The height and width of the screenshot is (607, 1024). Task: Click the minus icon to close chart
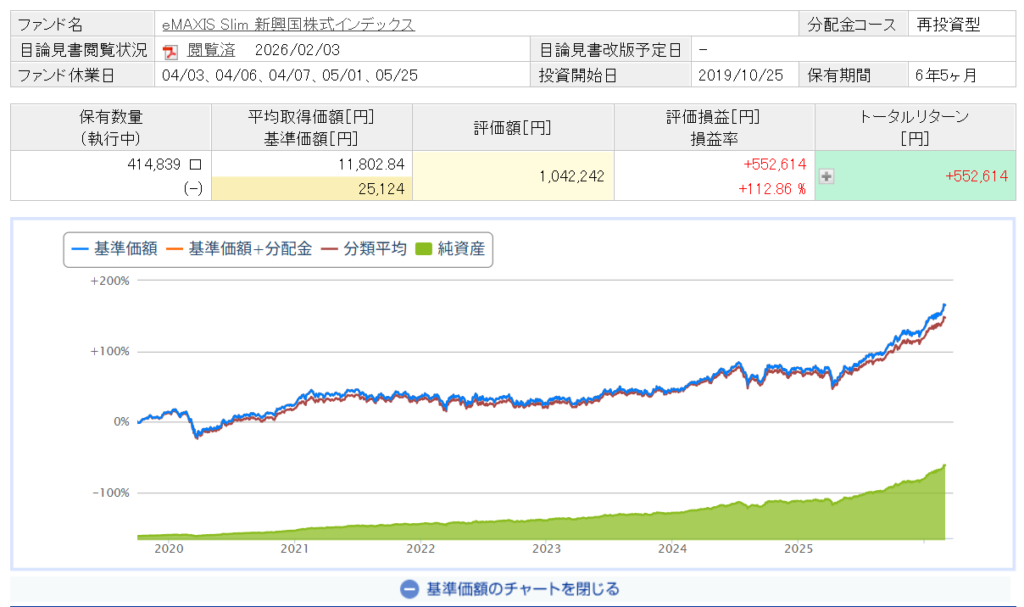[408, 589]
